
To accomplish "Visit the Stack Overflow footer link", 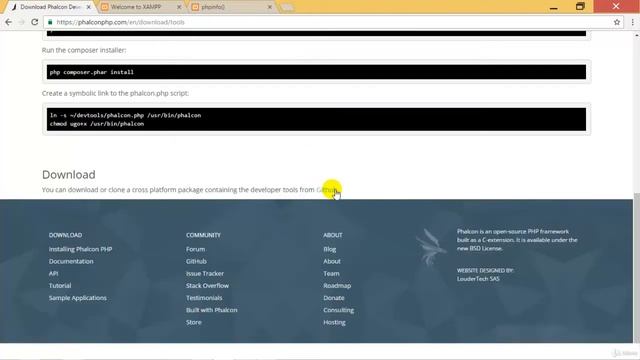I will click(x=207, y=286).
